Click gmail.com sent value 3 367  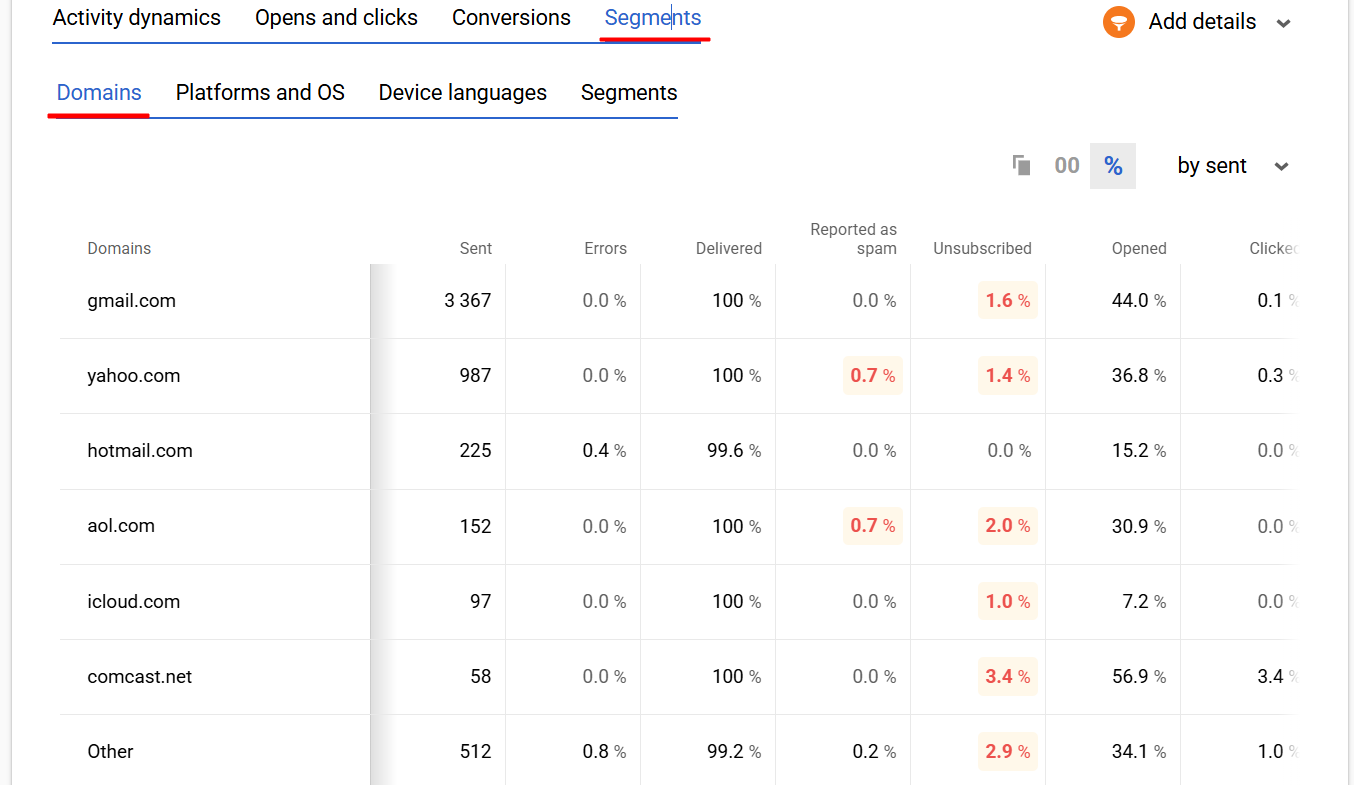[468, 301]
